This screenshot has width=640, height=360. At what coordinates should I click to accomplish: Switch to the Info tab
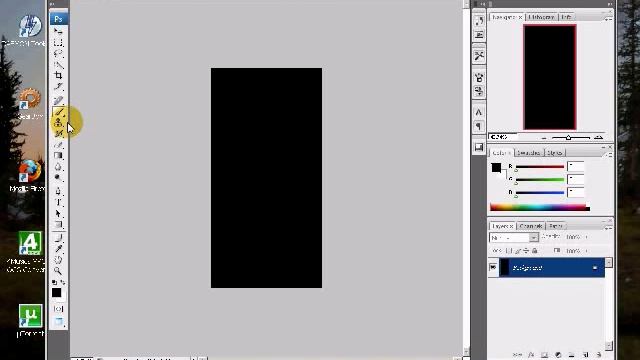(566, 17)
